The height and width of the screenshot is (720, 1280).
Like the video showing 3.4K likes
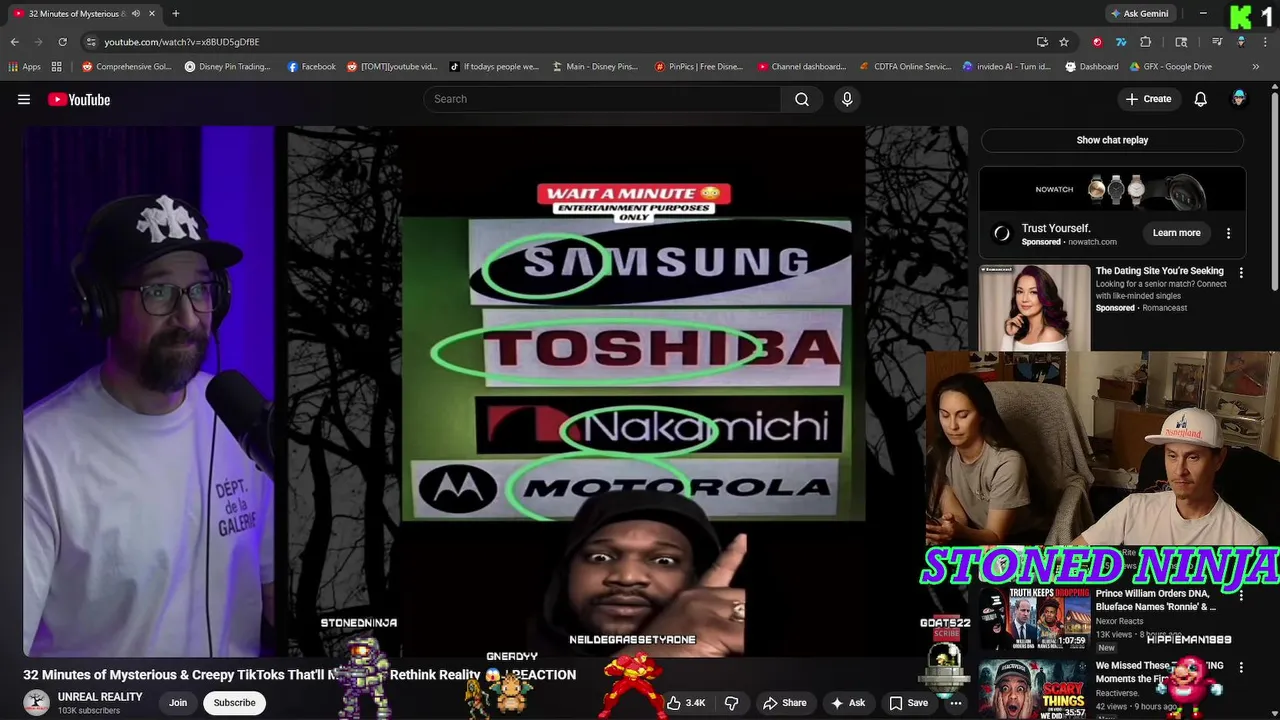point(686,703)
